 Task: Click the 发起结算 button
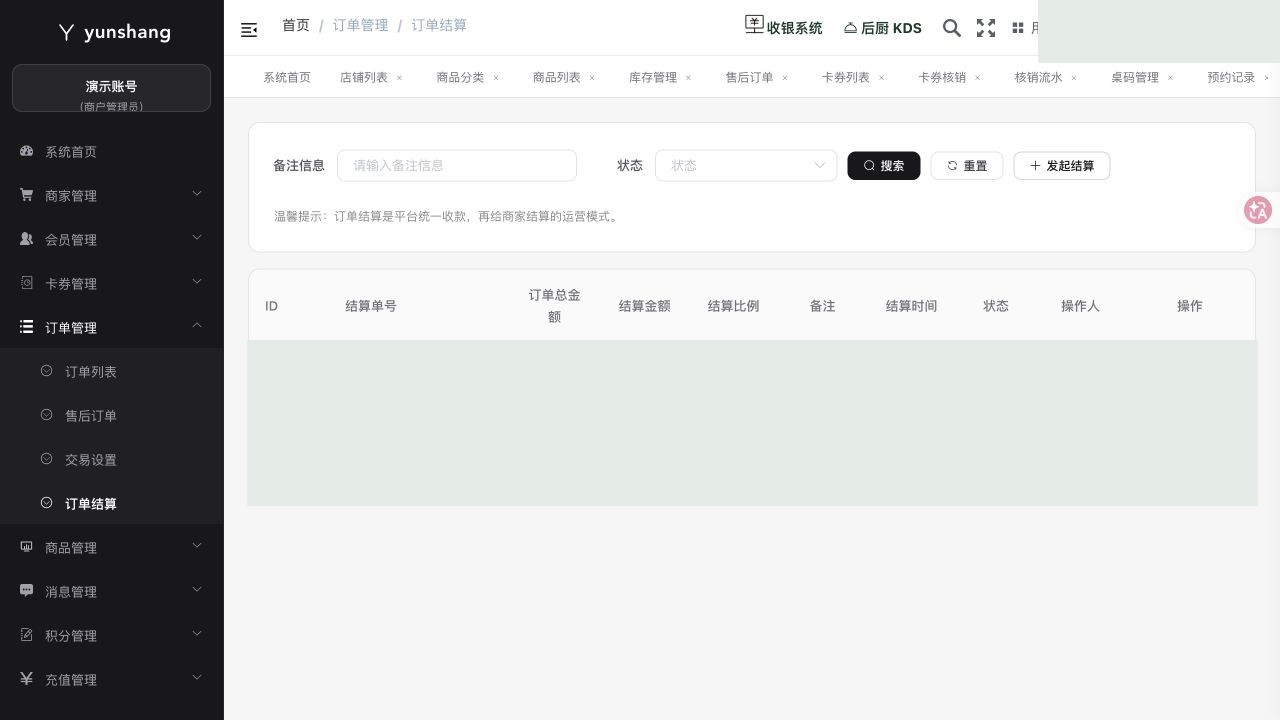pyautogui.click(x=1062, y=166)
